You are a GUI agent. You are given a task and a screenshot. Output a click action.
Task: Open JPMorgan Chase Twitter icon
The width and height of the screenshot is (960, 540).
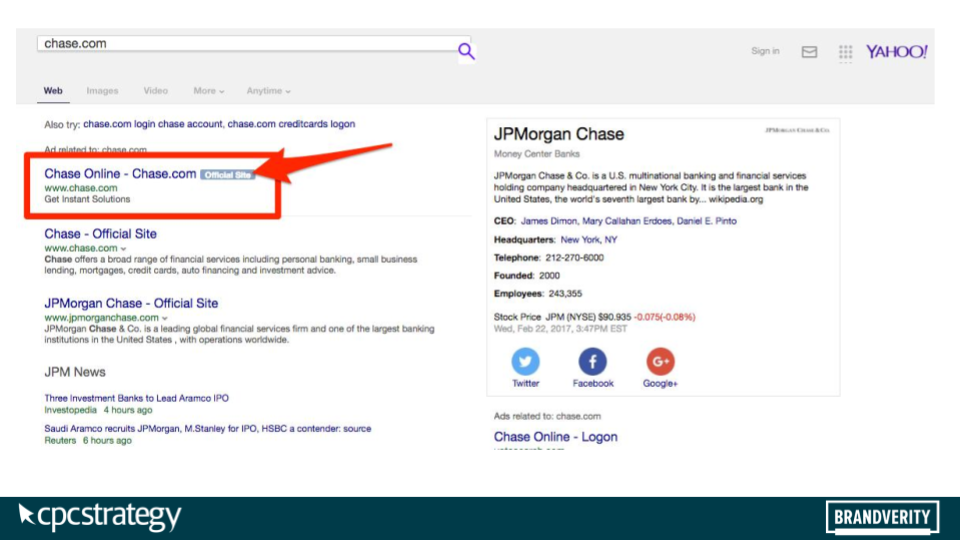[x=525, y=361]
